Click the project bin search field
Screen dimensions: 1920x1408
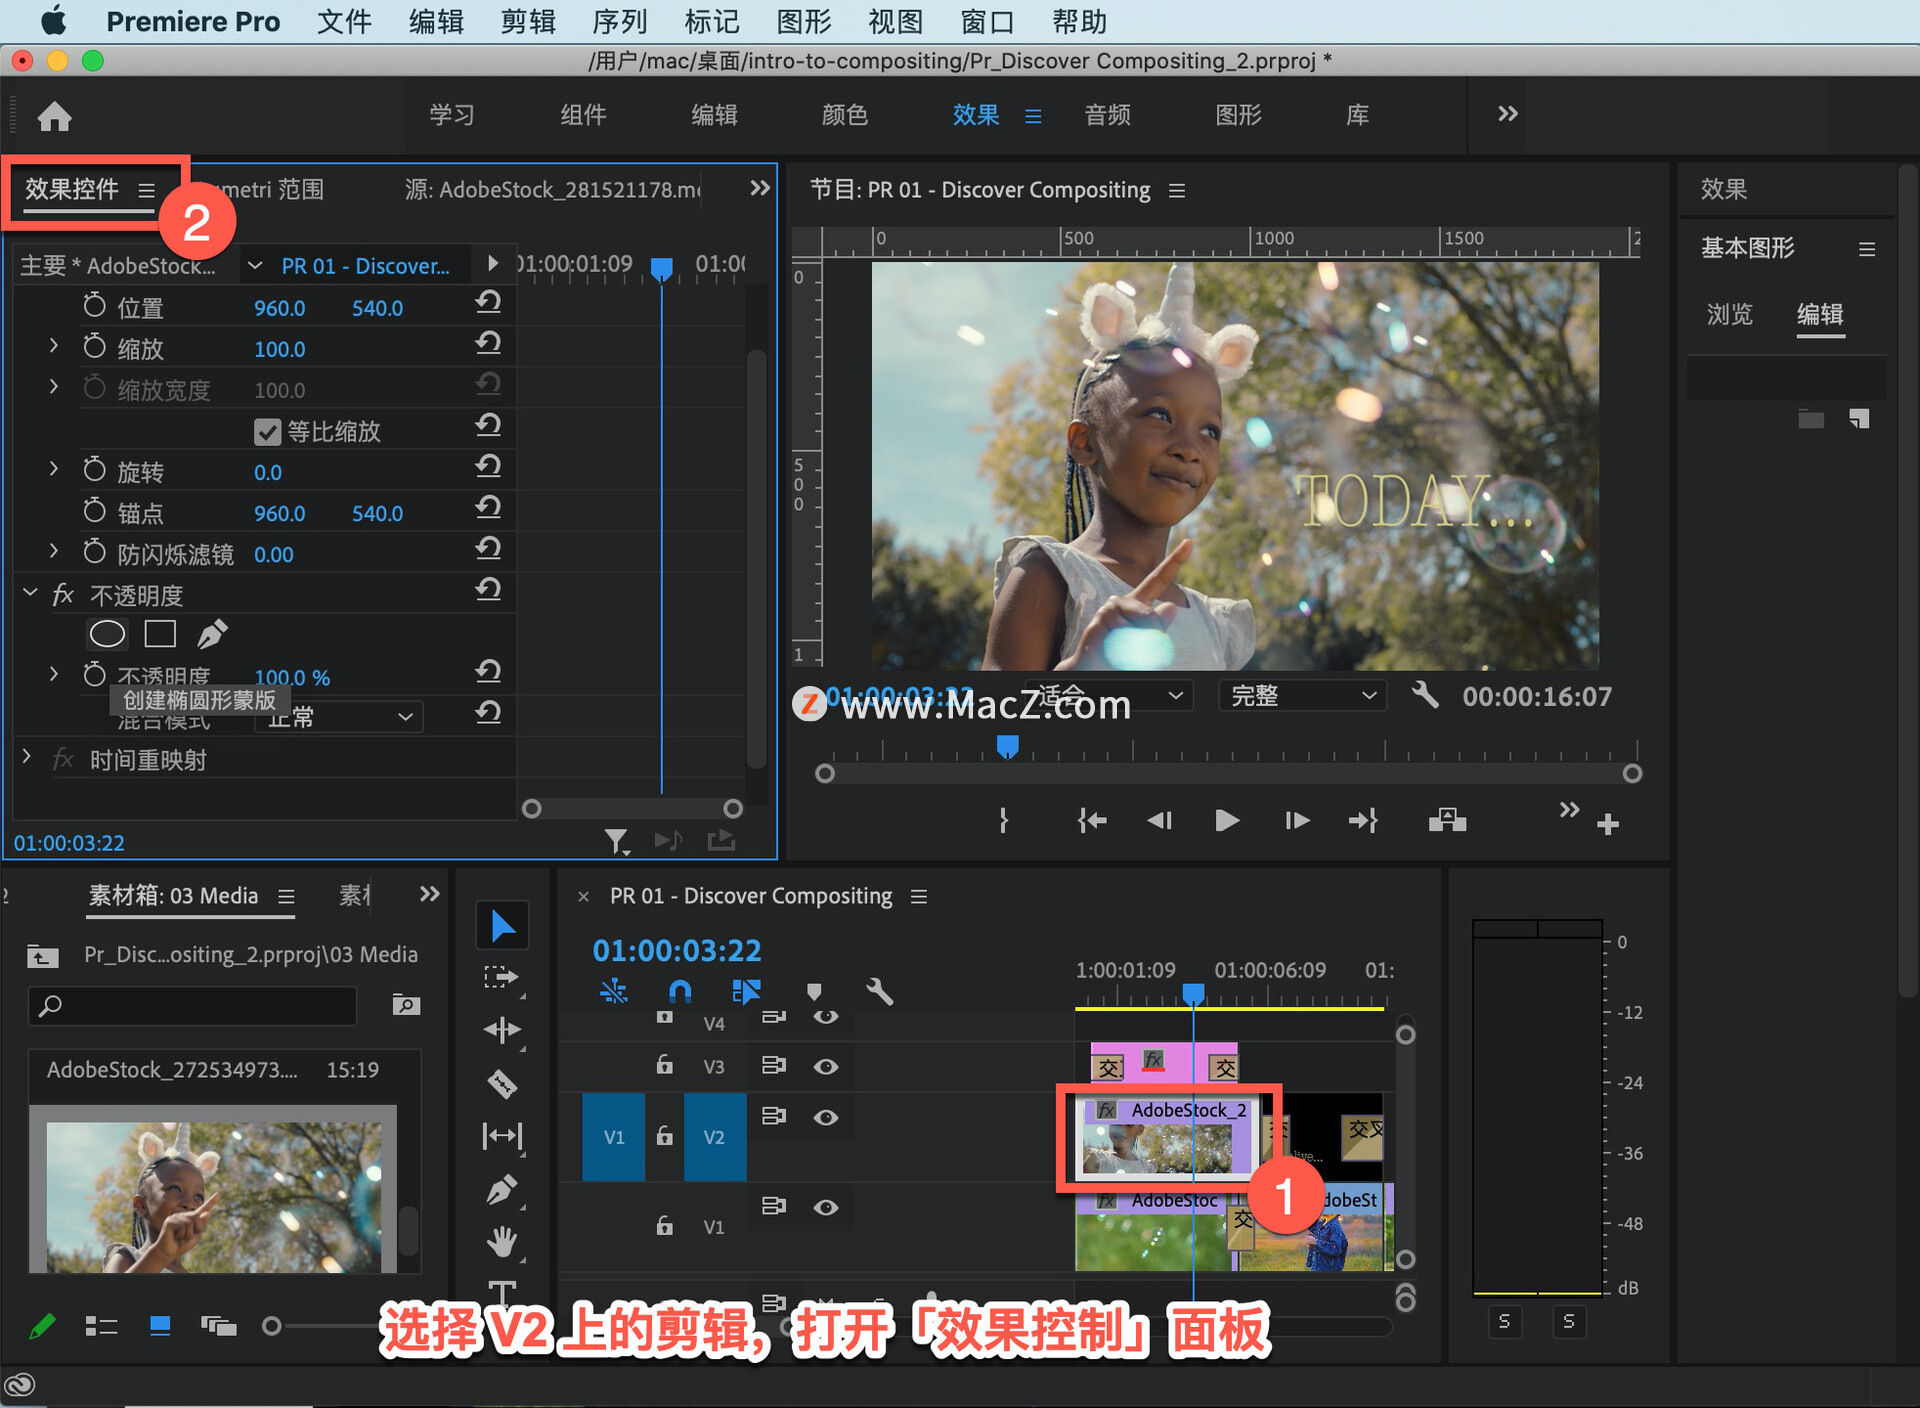coord(192,1005)
